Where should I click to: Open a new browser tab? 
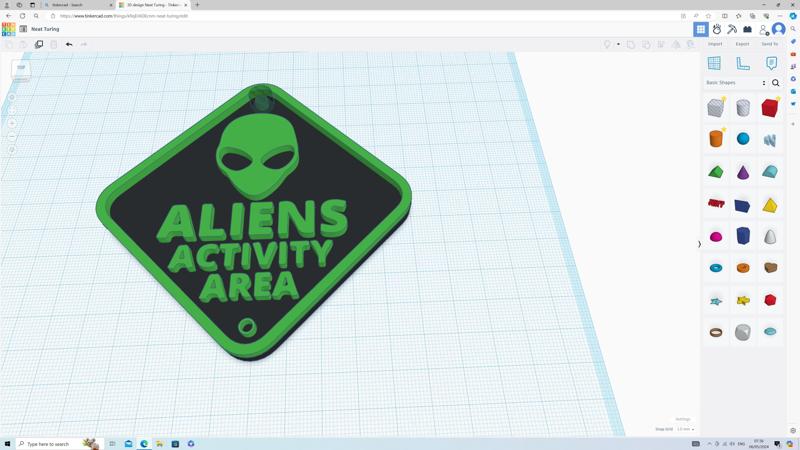(197, 5)
